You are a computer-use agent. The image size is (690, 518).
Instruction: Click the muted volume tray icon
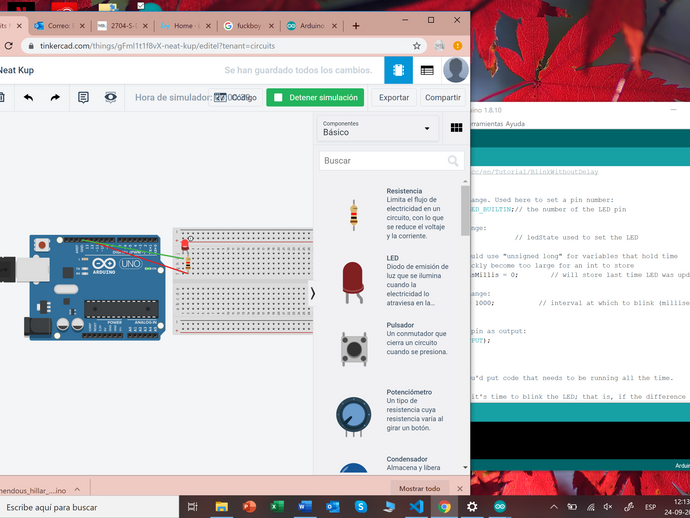608,507
